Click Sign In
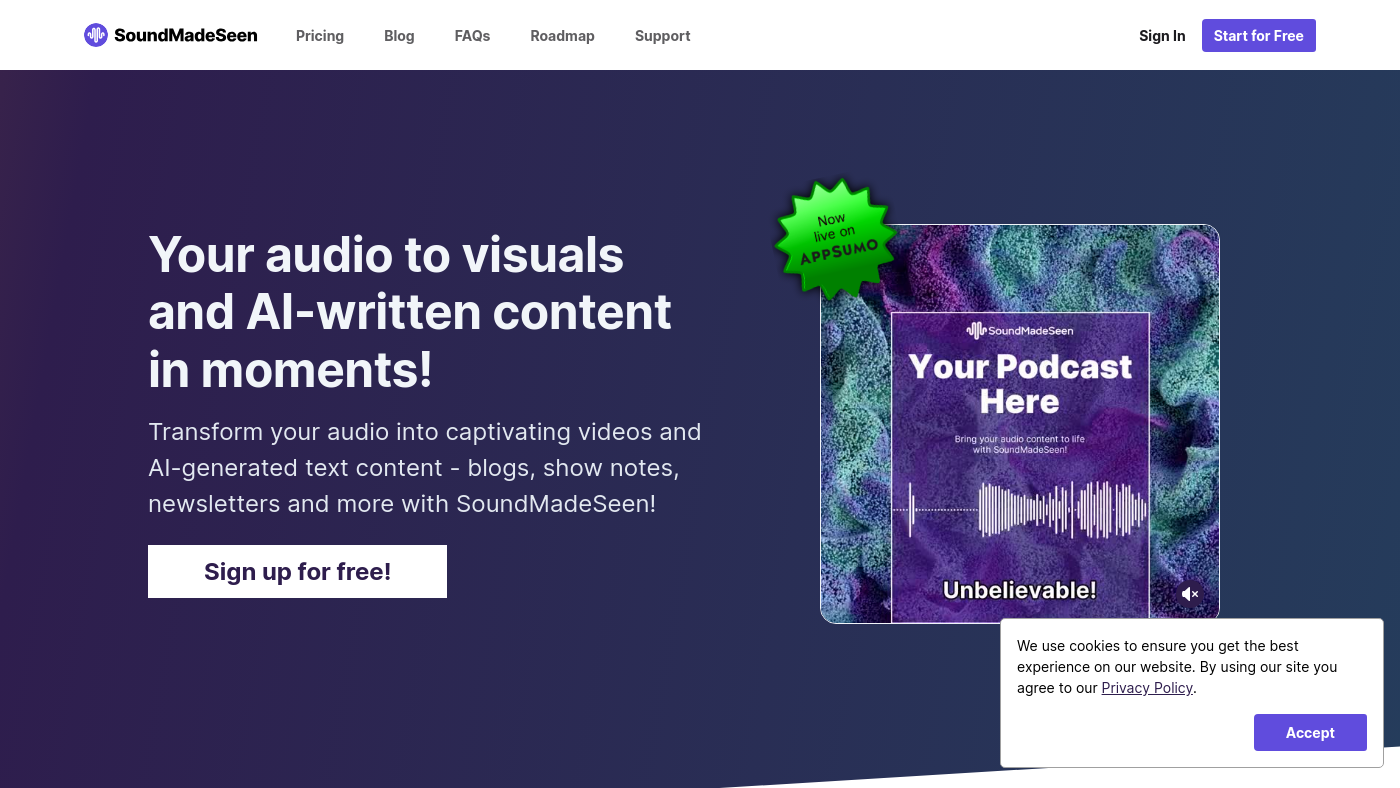This screenshot has height=788, width=1400. pyautogui.click(x=1162, y=35)
